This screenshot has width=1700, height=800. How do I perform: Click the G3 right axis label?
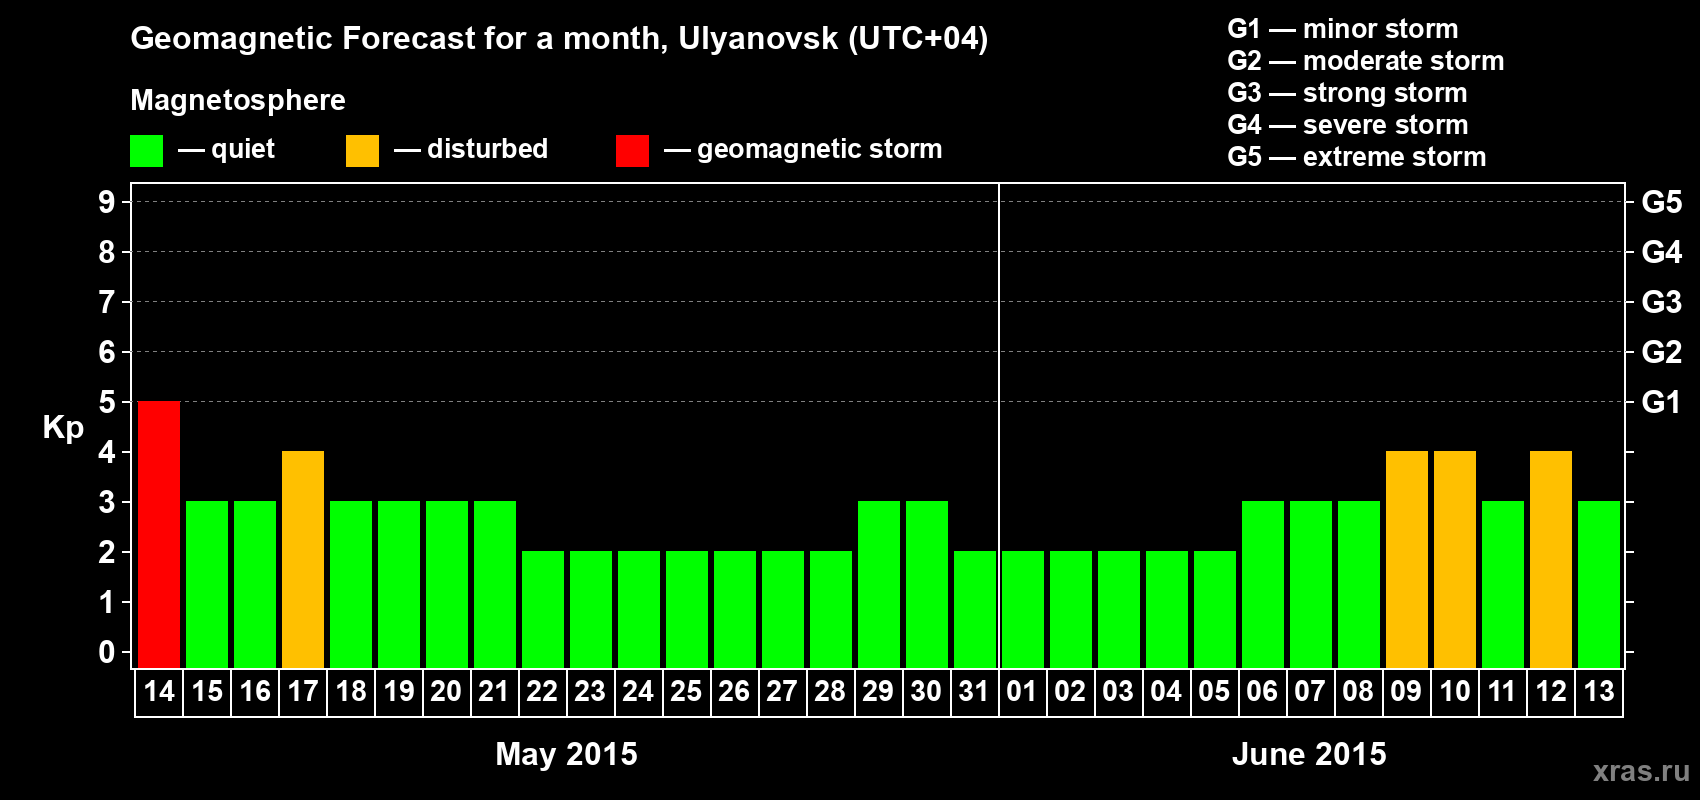pyautogui.click(x=1662, y=302)
